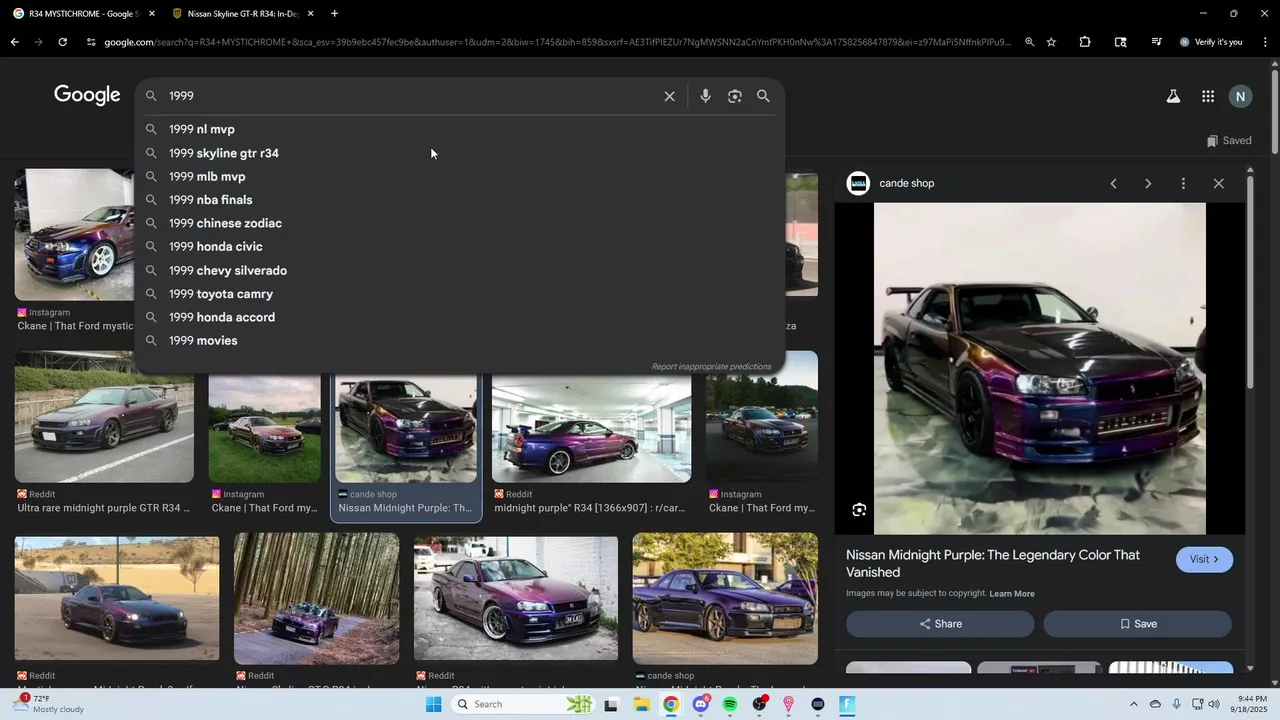1280x720 pixels.
Task: Choose suggestion 1999 nl mvp
Action: point(460,129)
